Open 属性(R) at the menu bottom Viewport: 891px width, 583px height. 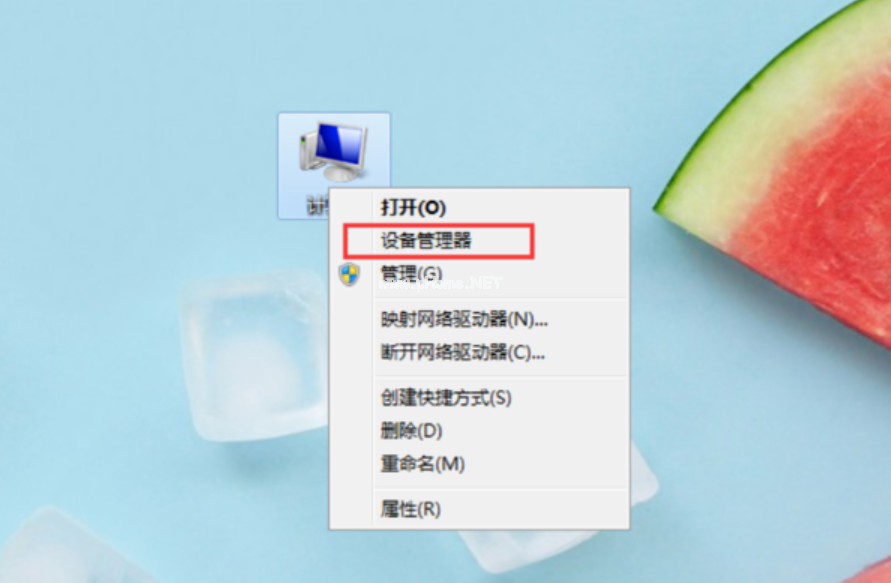point(410,509)
